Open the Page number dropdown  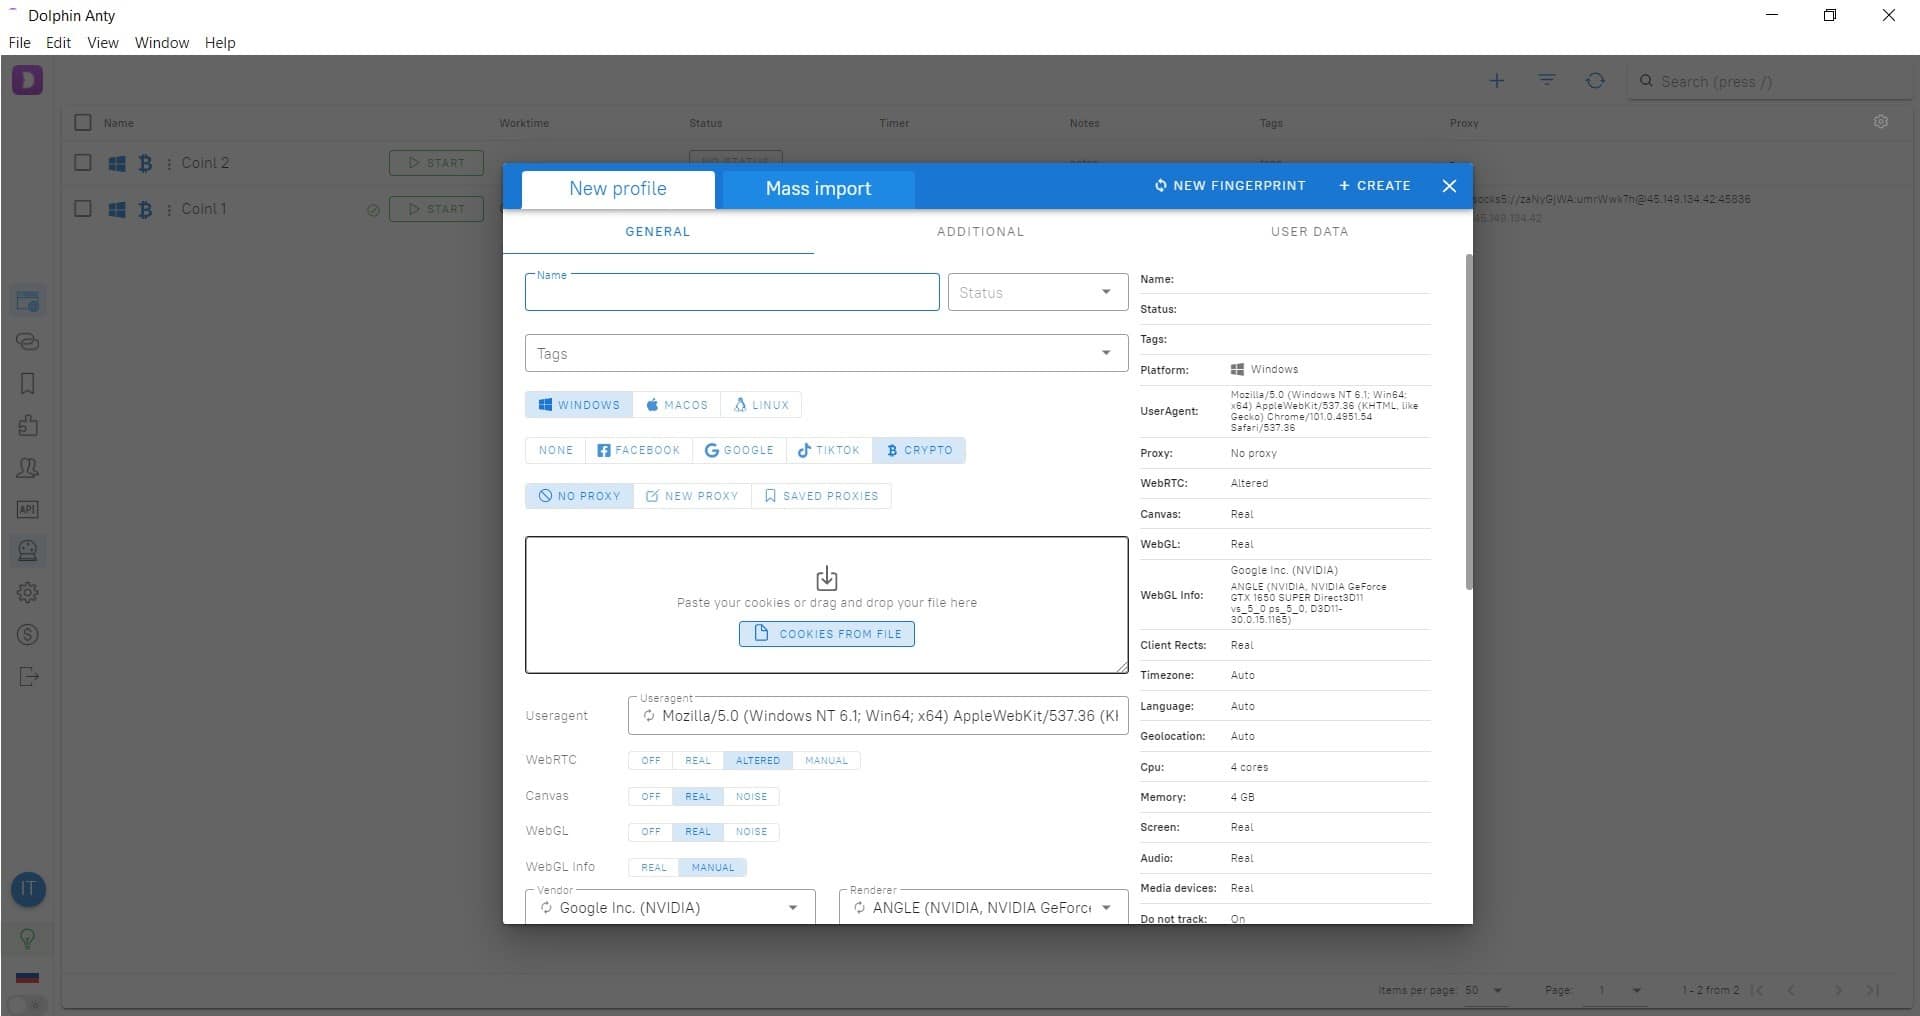click(x=1619, y=990)
